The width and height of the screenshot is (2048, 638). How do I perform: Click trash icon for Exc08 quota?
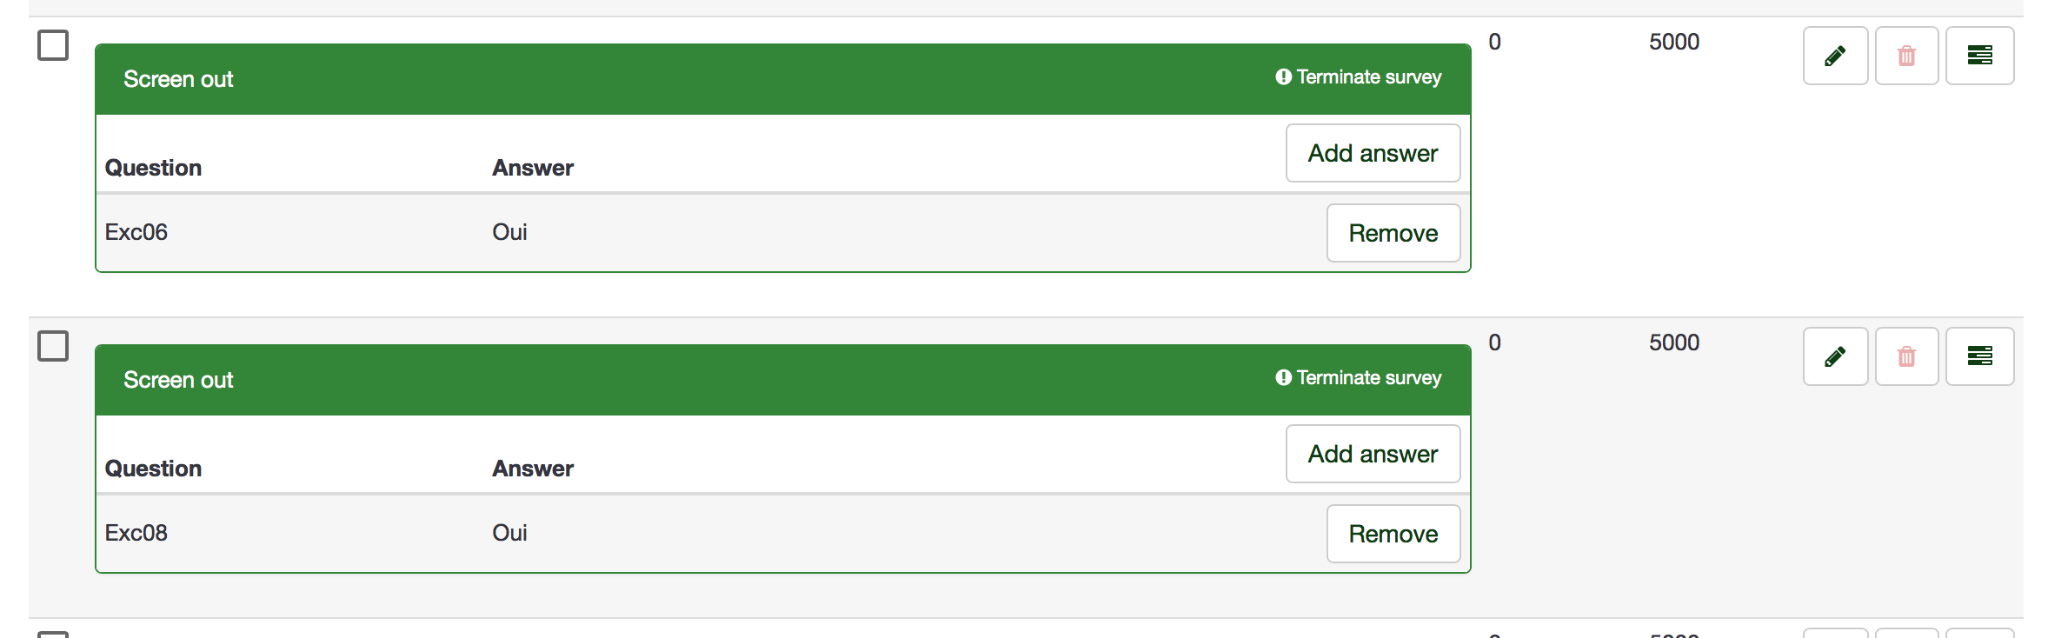tap(1906, 357)
